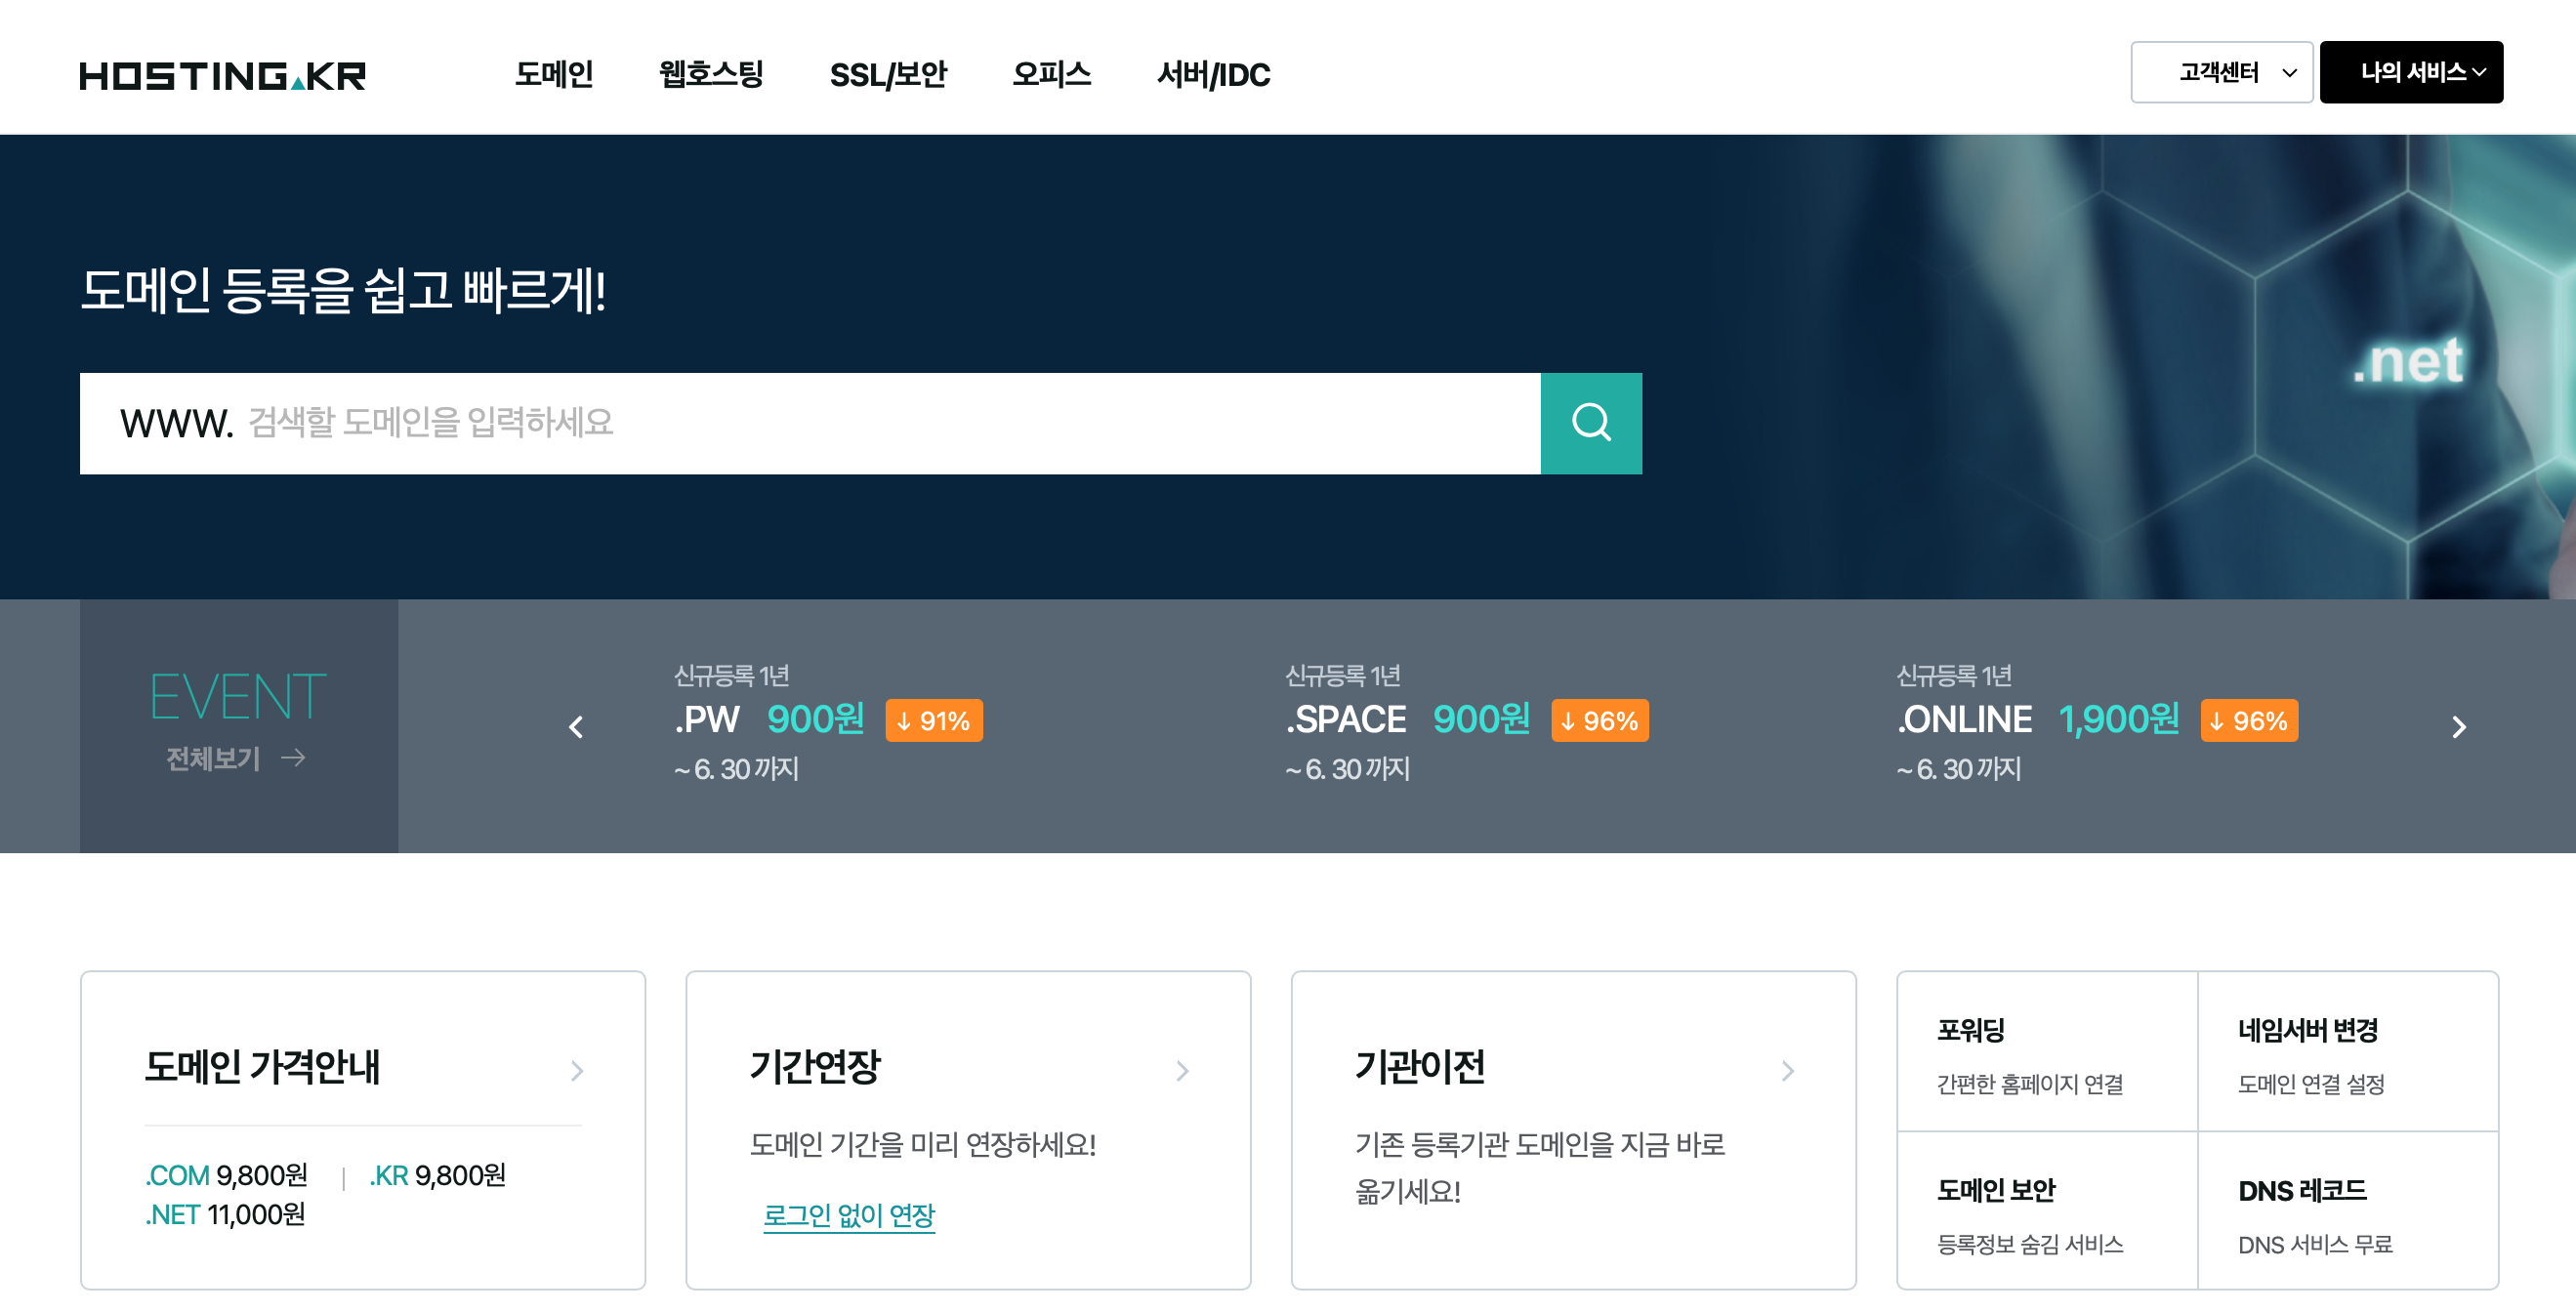The width and height of the screenshot is (2576, 1312).
Task: Click the arrow beside 전체보기 under EVENT
Action: coord(293,758)
